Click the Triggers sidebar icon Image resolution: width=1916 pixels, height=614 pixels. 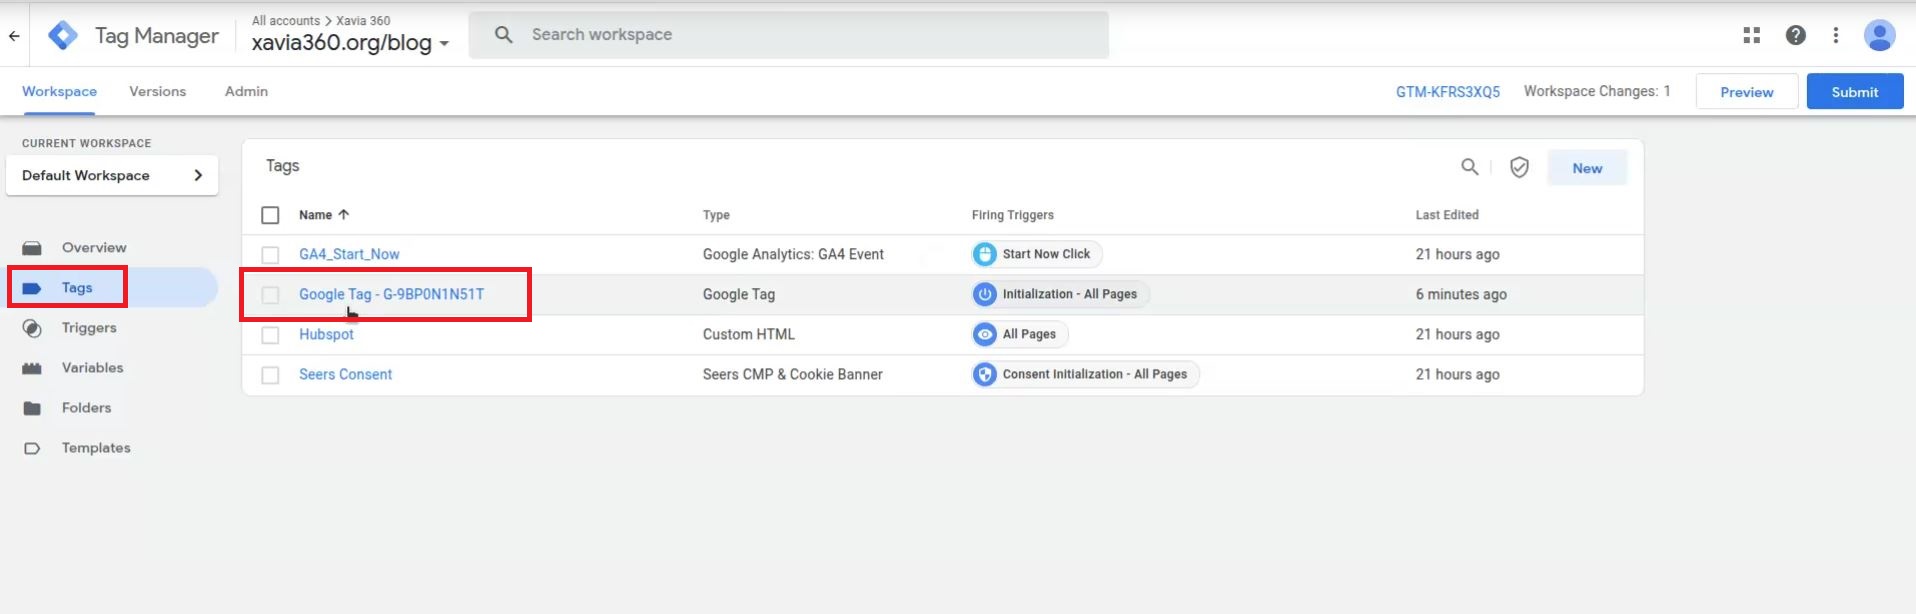32,328
